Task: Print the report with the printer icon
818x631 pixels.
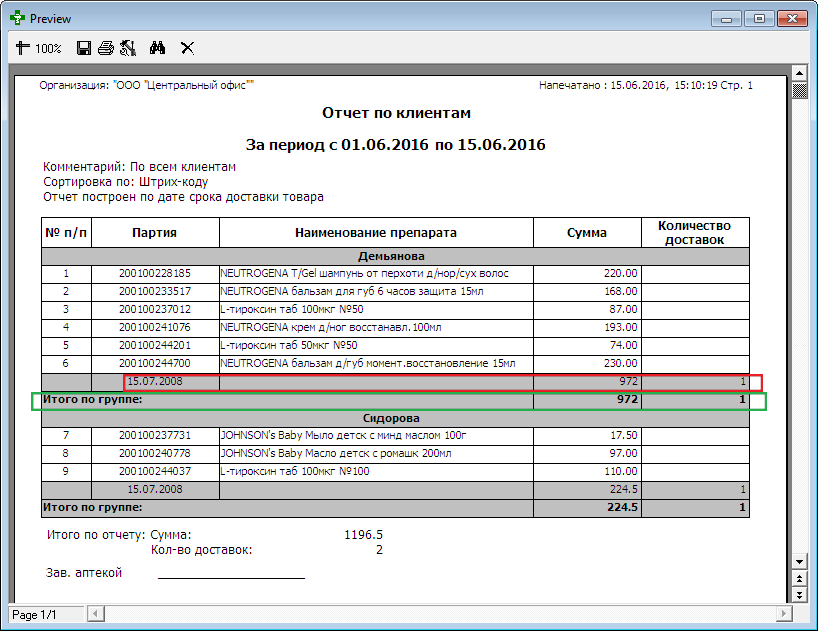Action: (x=106, y=48)
